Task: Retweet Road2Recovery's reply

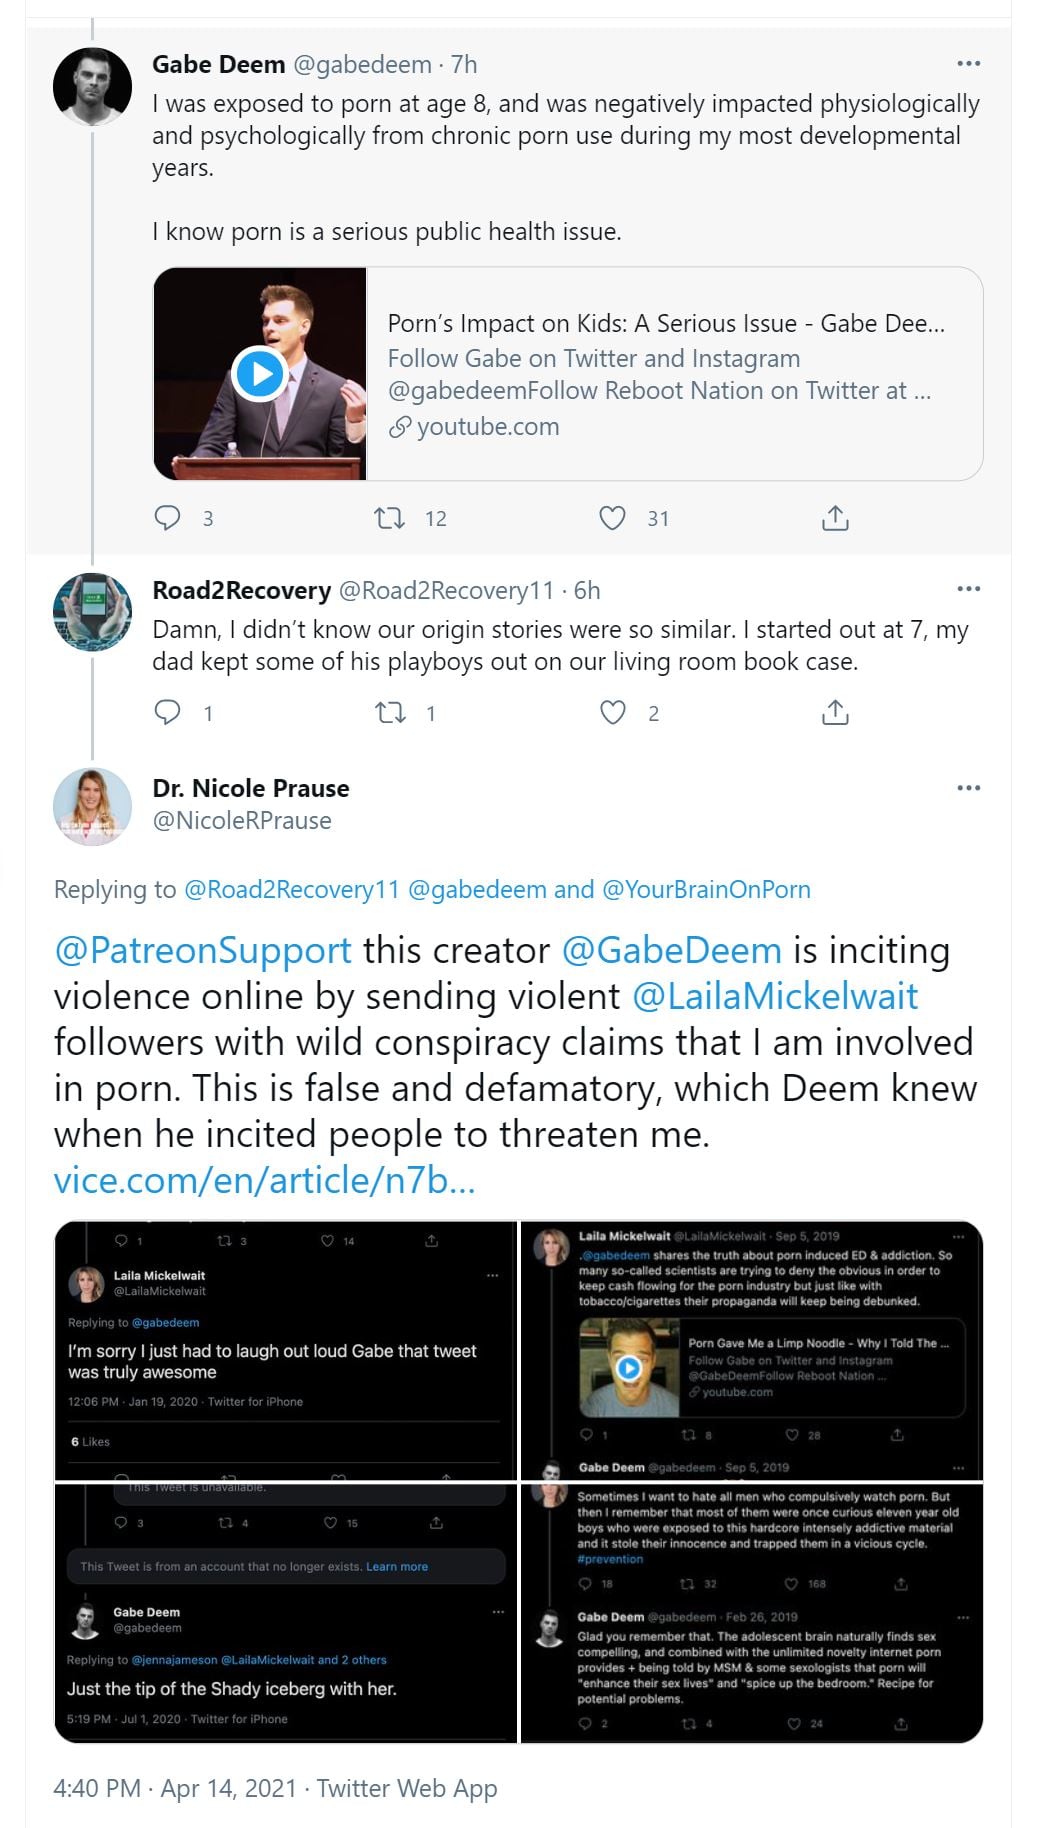Action: pyautogui.click(x=389, y=712)
